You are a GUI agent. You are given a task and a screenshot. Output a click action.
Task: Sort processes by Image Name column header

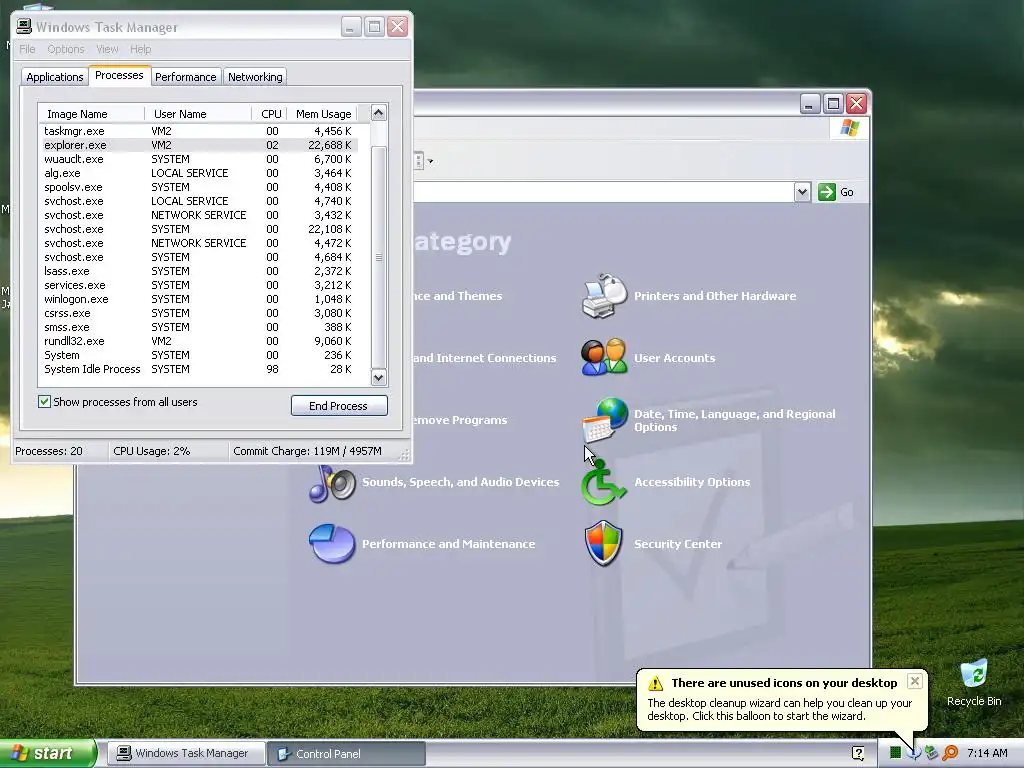[x=91, y=114]
